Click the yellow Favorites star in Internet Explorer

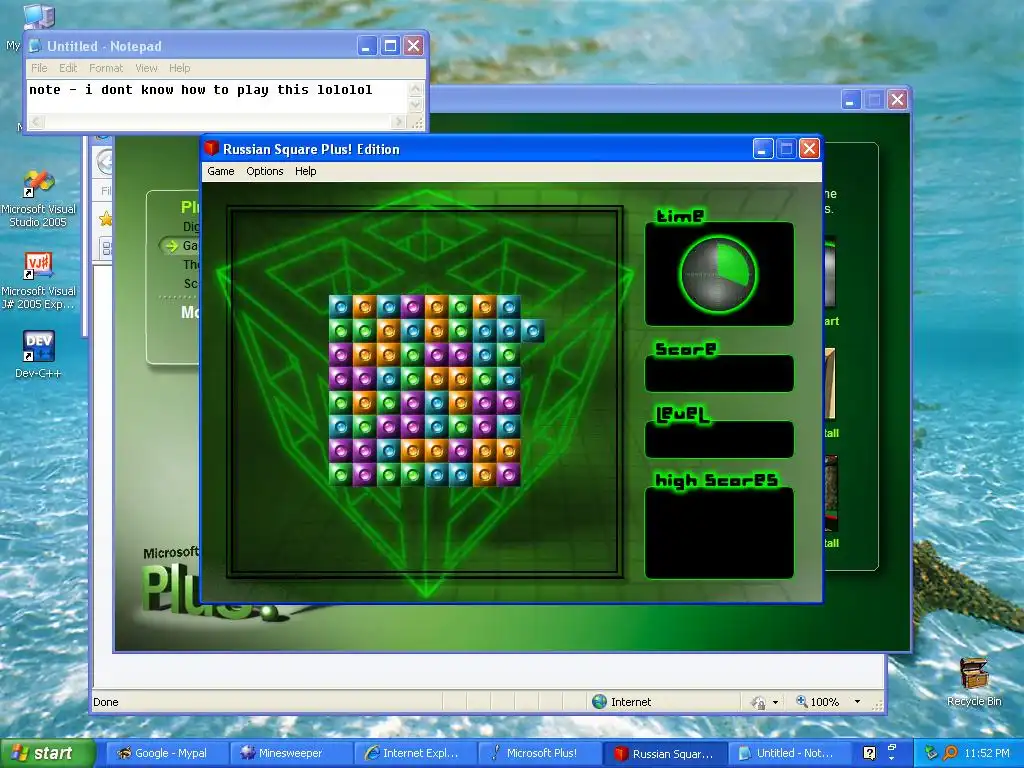[105, 219]
